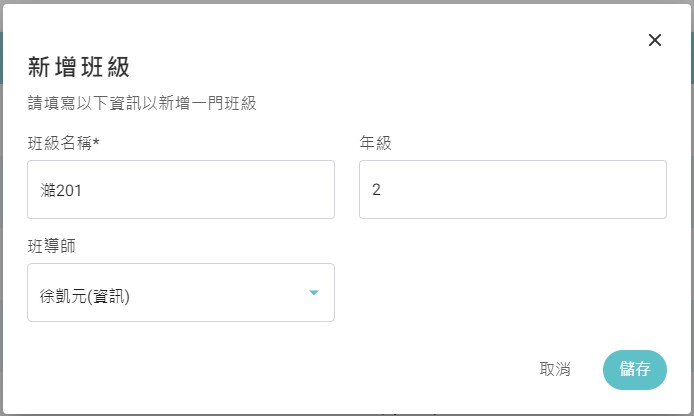694x416 pixels.
Task: Expand the 班導師 dropdown arrow
Action: (x=314, y=293)
